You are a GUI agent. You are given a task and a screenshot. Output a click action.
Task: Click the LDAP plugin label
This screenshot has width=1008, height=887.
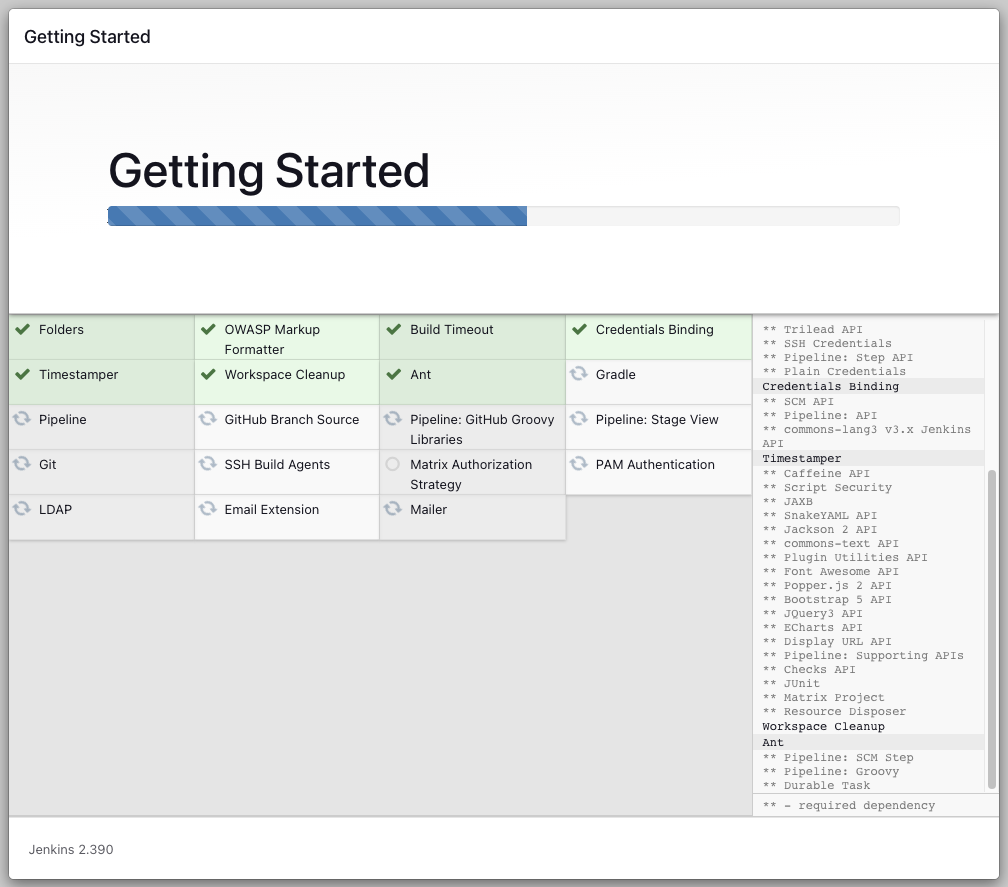pyautogui.click(x=55, y=510)
